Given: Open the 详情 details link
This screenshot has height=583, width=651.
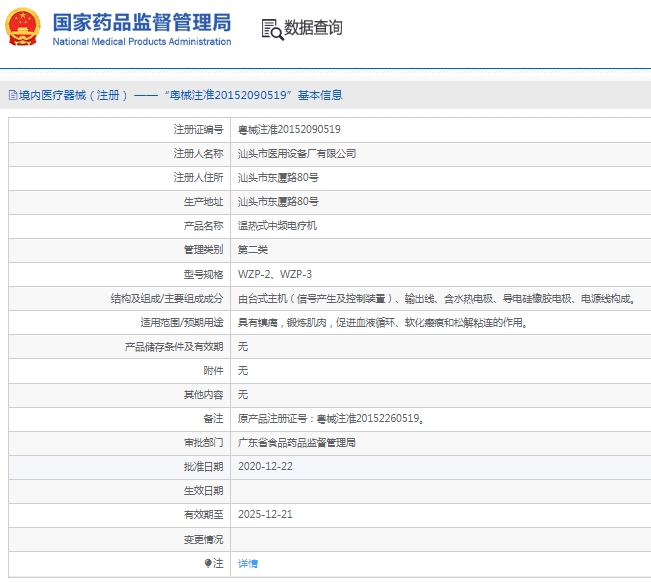Looking at the screenshot, I should point(248,563).
